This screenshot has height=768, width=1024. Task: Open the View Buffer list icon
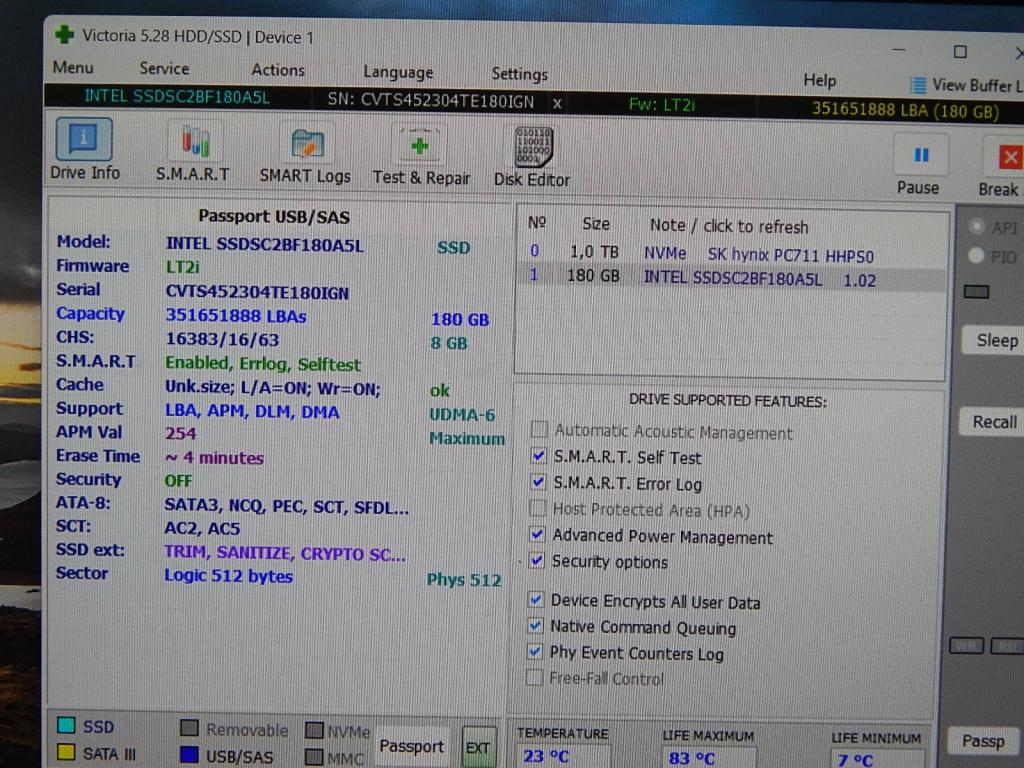[x=918, y=86]
